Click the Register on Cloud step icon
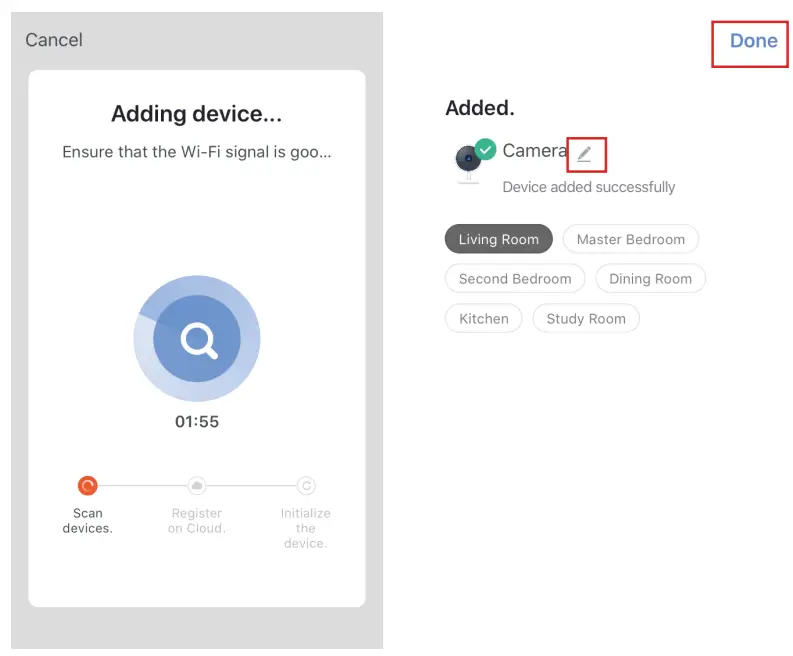The height and width of the screenshot is (656, 793). (197, 486)
